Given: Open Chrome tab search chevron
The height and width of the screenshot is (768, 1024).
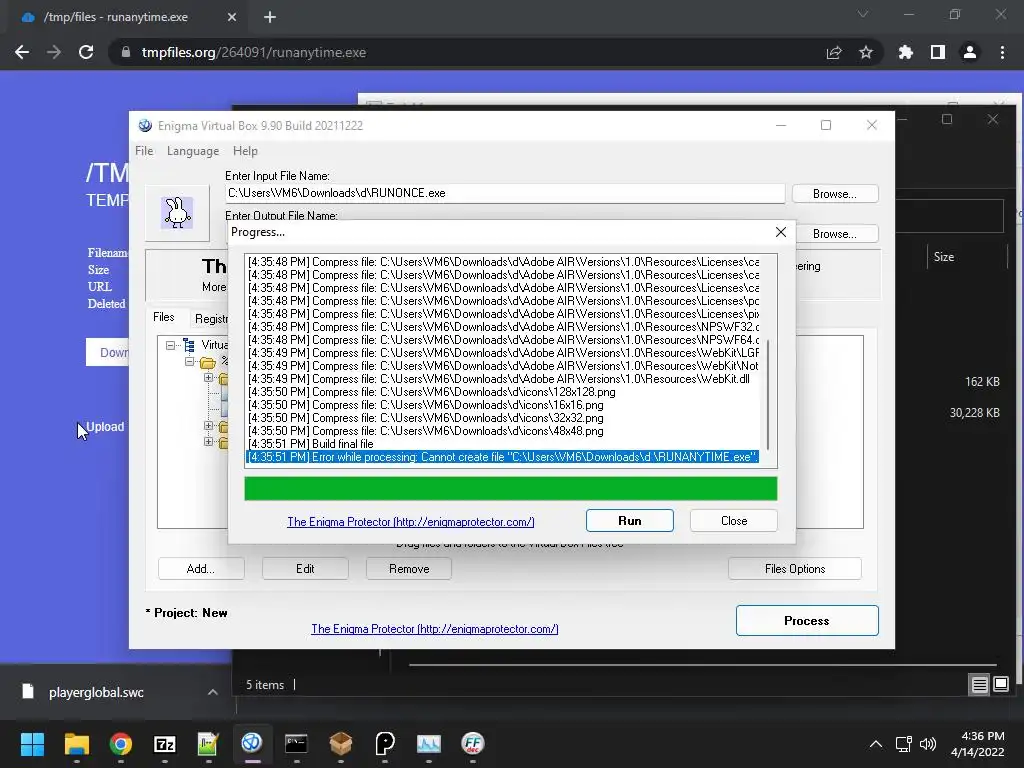Looking at the screenshot, I should click(x=863, y=14).
